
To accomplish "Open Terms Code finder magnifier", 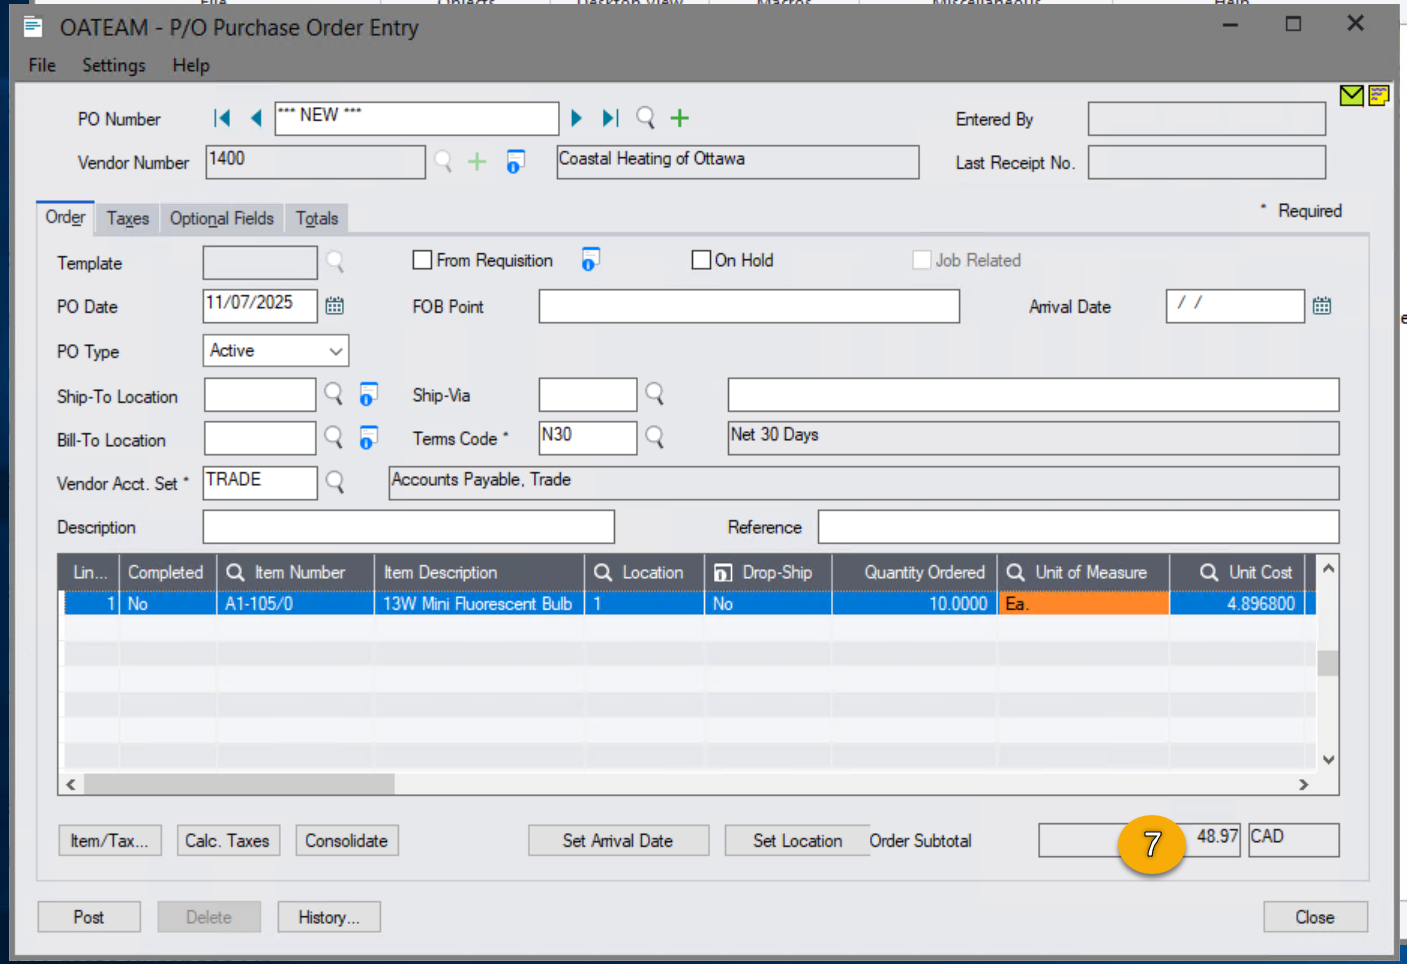I will (655, 437).
